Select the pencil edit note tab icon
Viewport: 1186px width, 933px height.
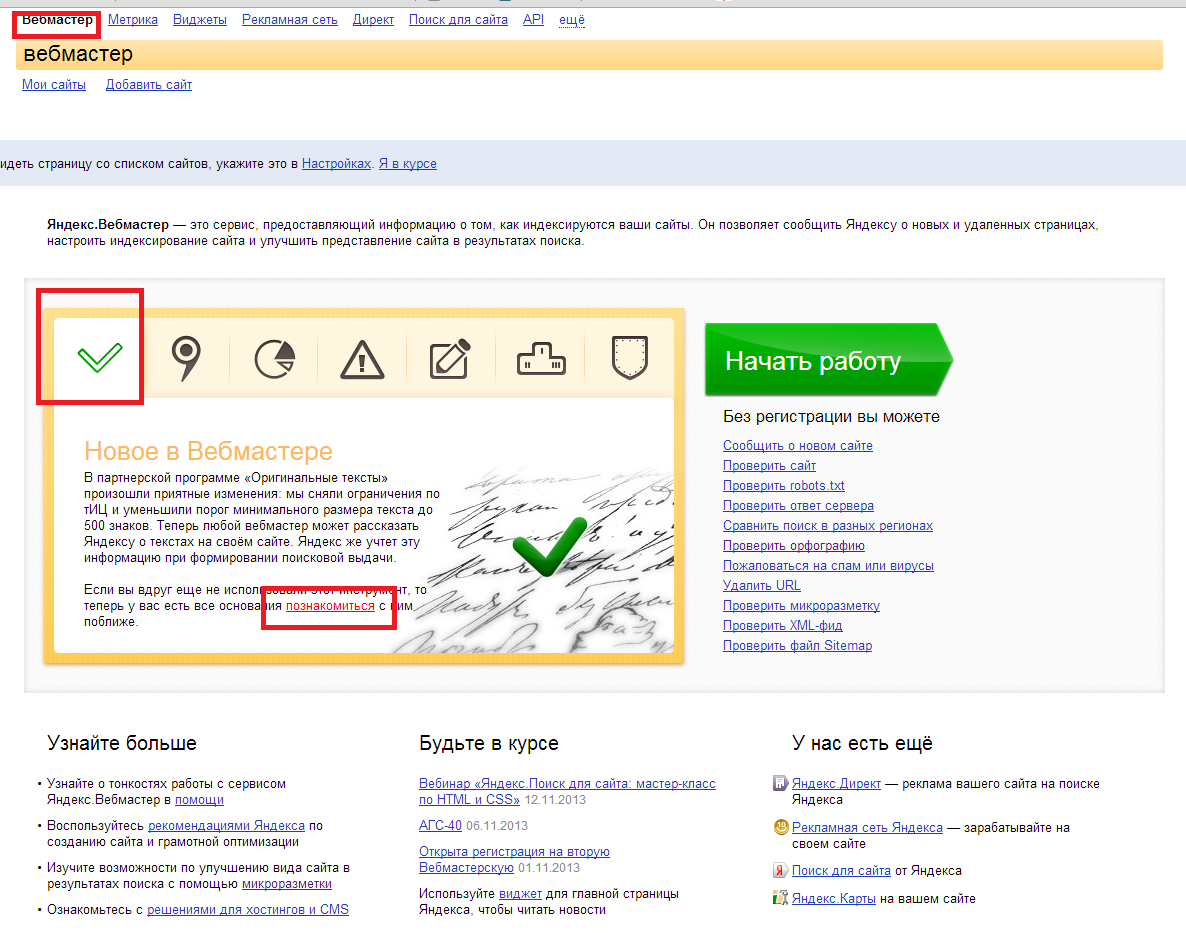click(x=450, y=358)
